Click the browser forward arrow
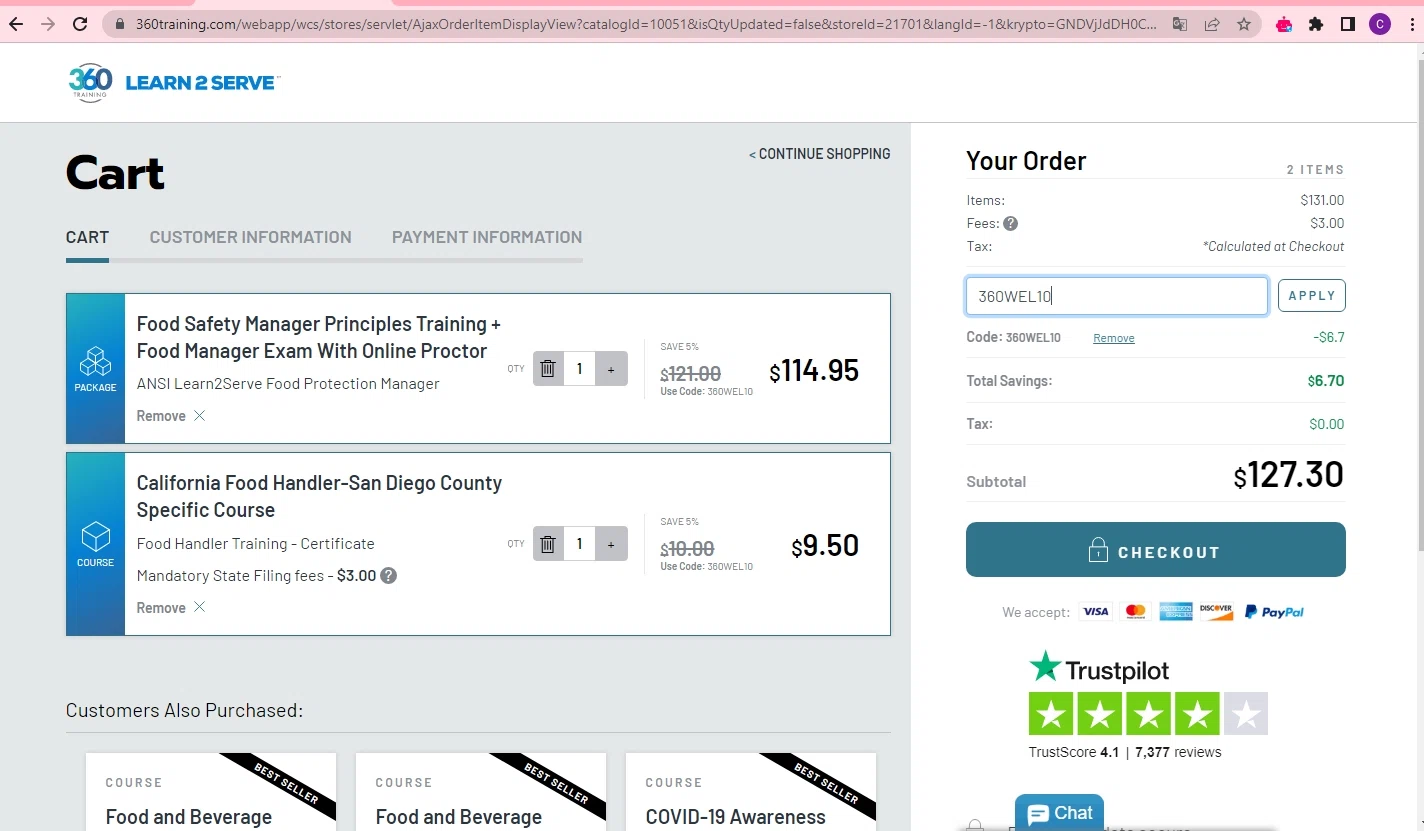Viewport: 1424px width, 831px height. pyautogui.click(x=48, y=24)
